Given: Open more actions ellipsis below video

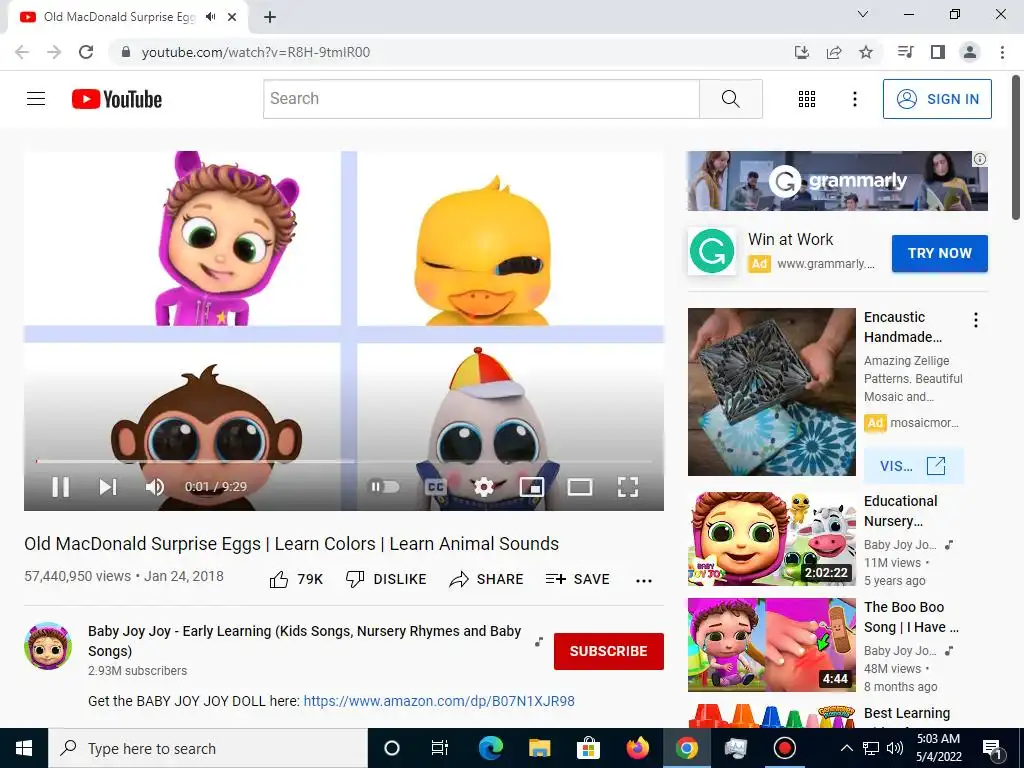Looking at the screenshot, I should pyautogui.click(x=644, y=581).
